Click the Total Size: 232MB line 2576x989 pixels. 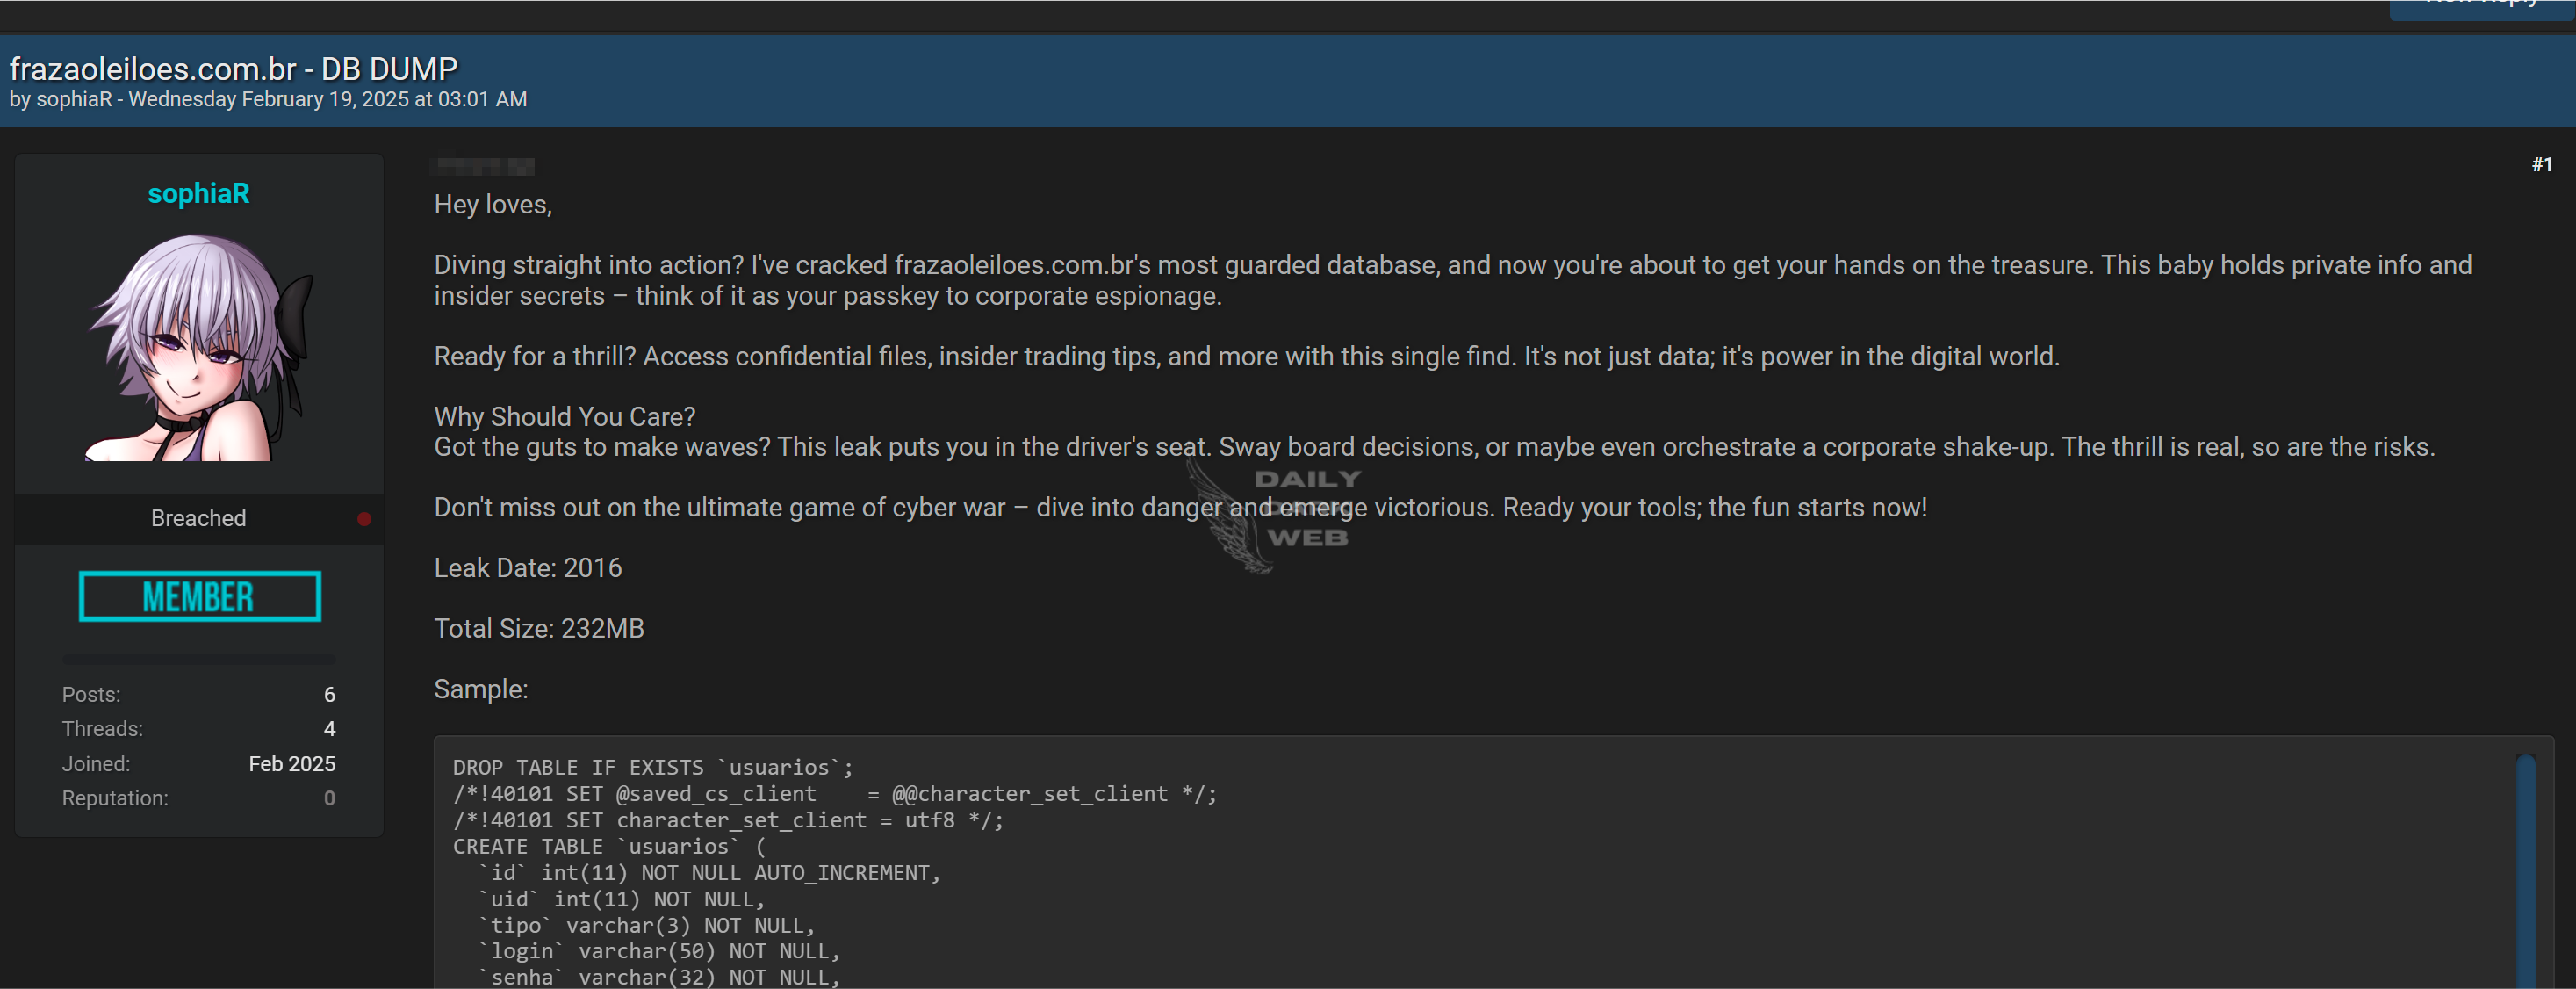[x=539, y=629]
